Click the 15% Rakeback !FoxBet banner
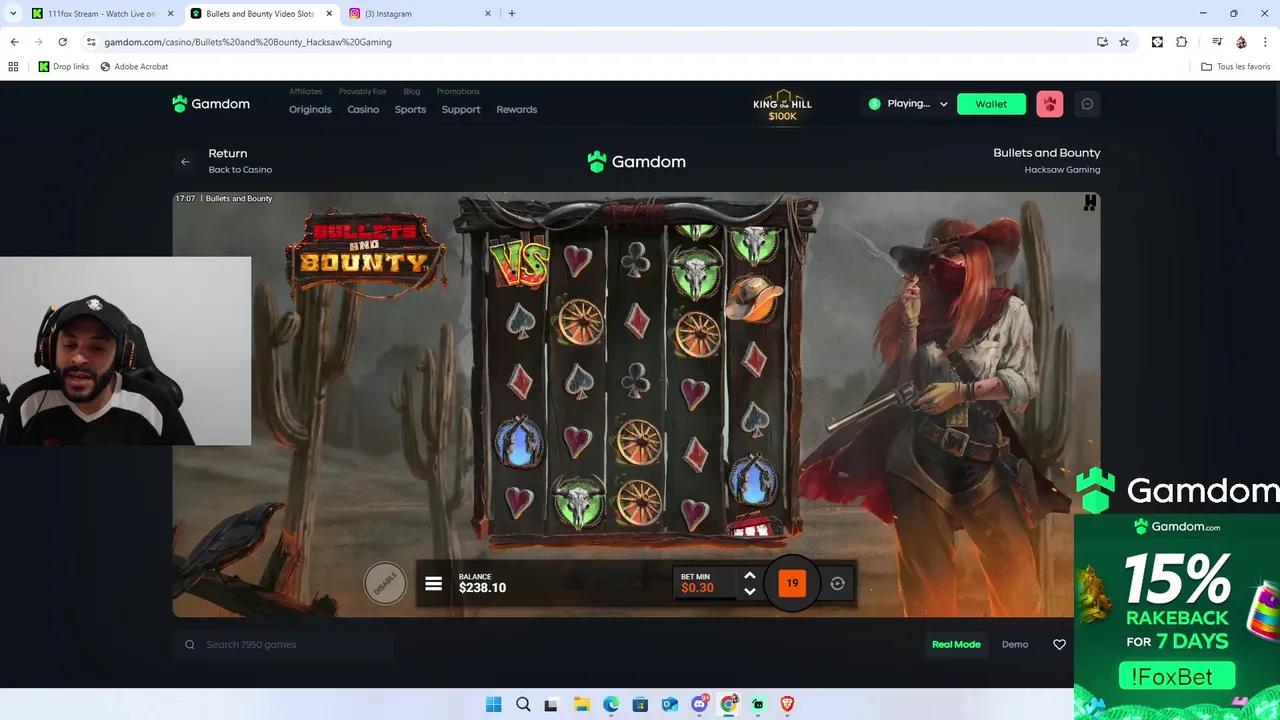This screenshot has width=1280, height=720. (1177, 617)
